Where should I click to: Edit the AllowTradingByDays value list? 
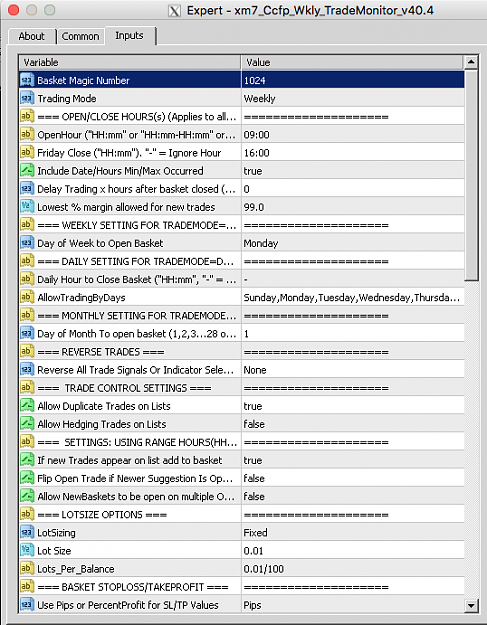353,297
